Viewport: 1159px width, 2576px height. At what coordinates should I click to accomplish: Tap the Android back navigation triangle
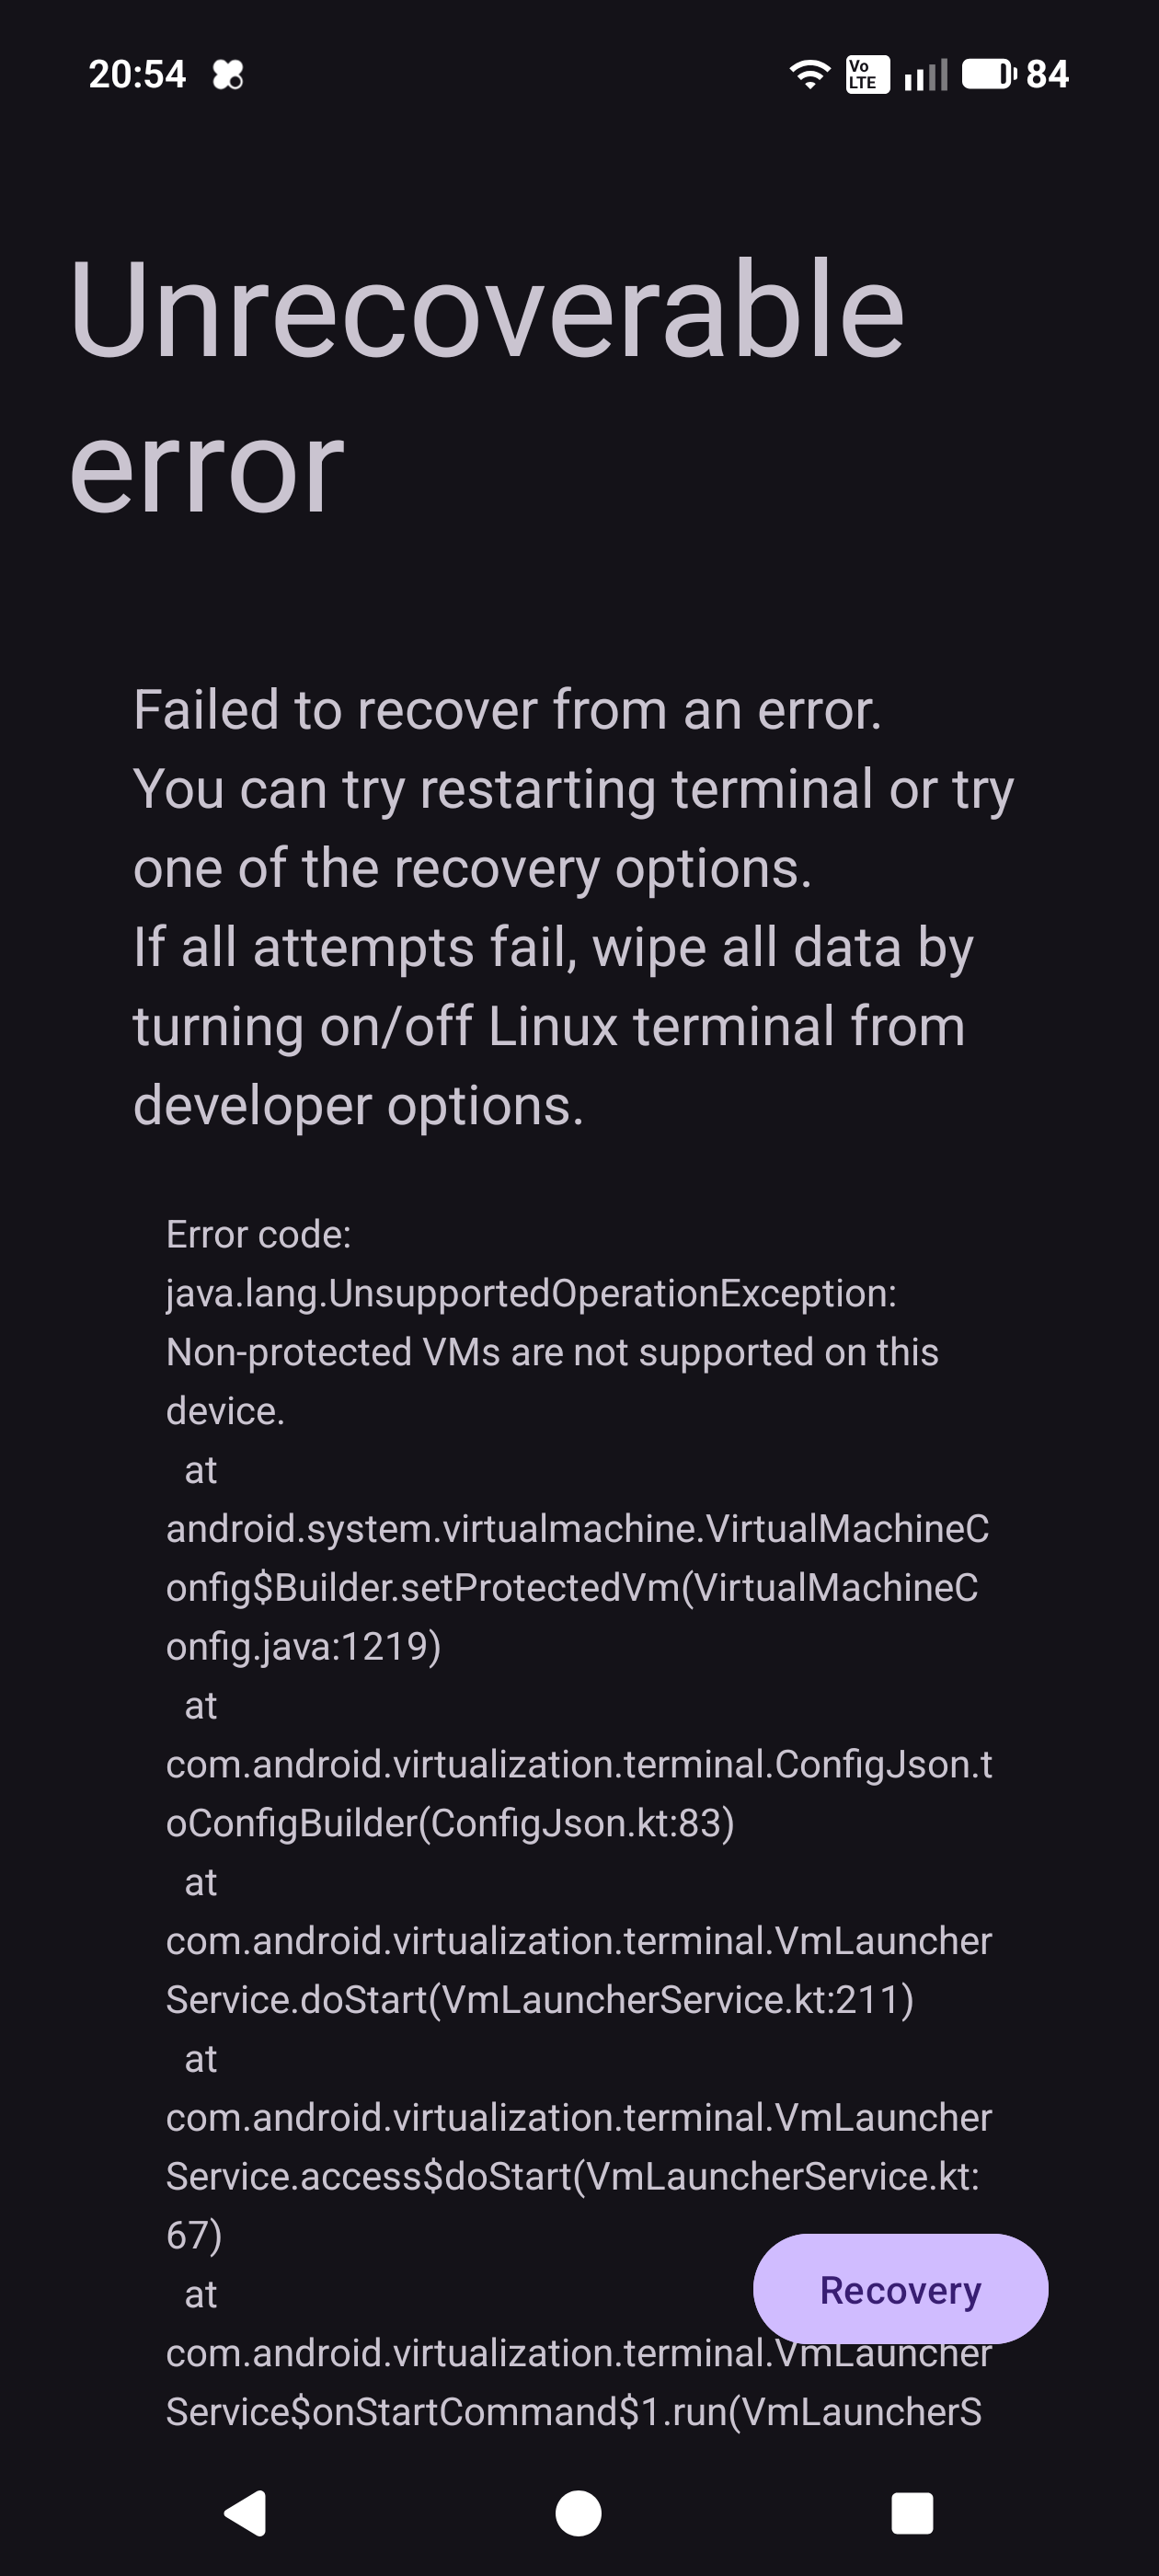pyautogui.click(x=246, y=2513)
